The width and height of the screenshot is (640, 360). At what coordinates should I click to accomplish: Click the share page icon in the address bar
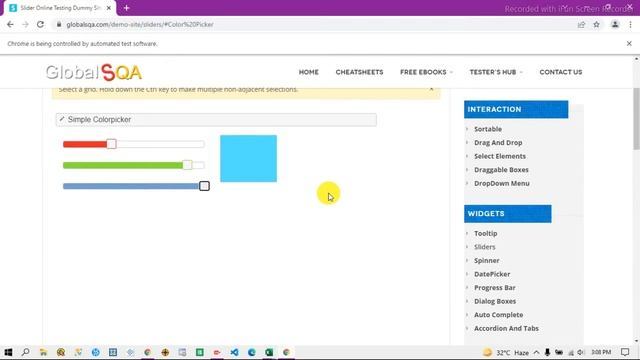point(581,24)
